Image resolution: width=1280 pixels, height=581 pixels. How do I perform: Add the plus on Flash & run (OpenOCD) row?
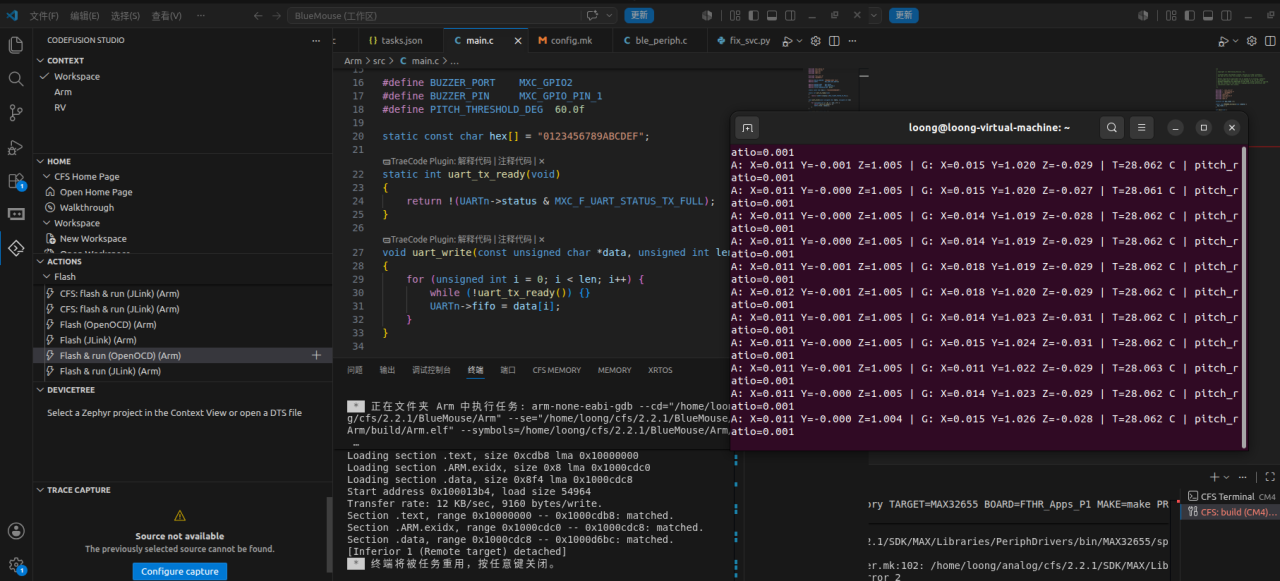coord(317,356)
